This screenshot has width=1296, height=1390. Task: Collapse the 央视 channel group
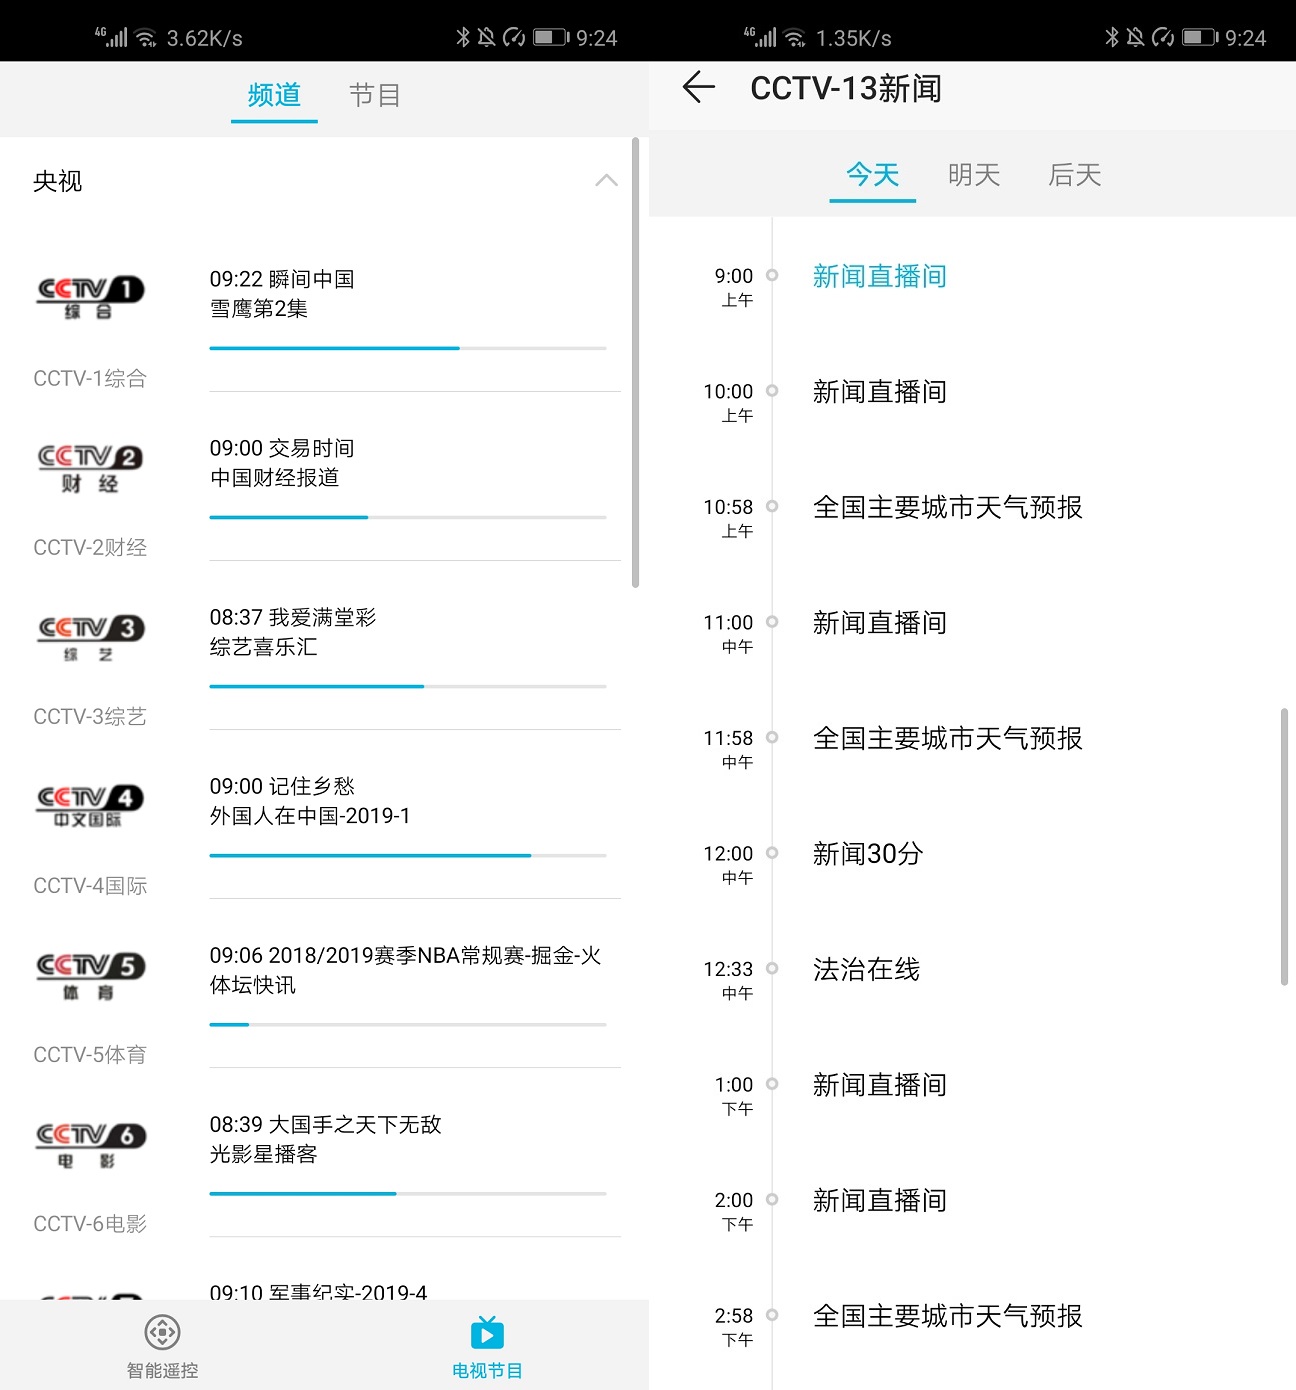pos(604,180)
